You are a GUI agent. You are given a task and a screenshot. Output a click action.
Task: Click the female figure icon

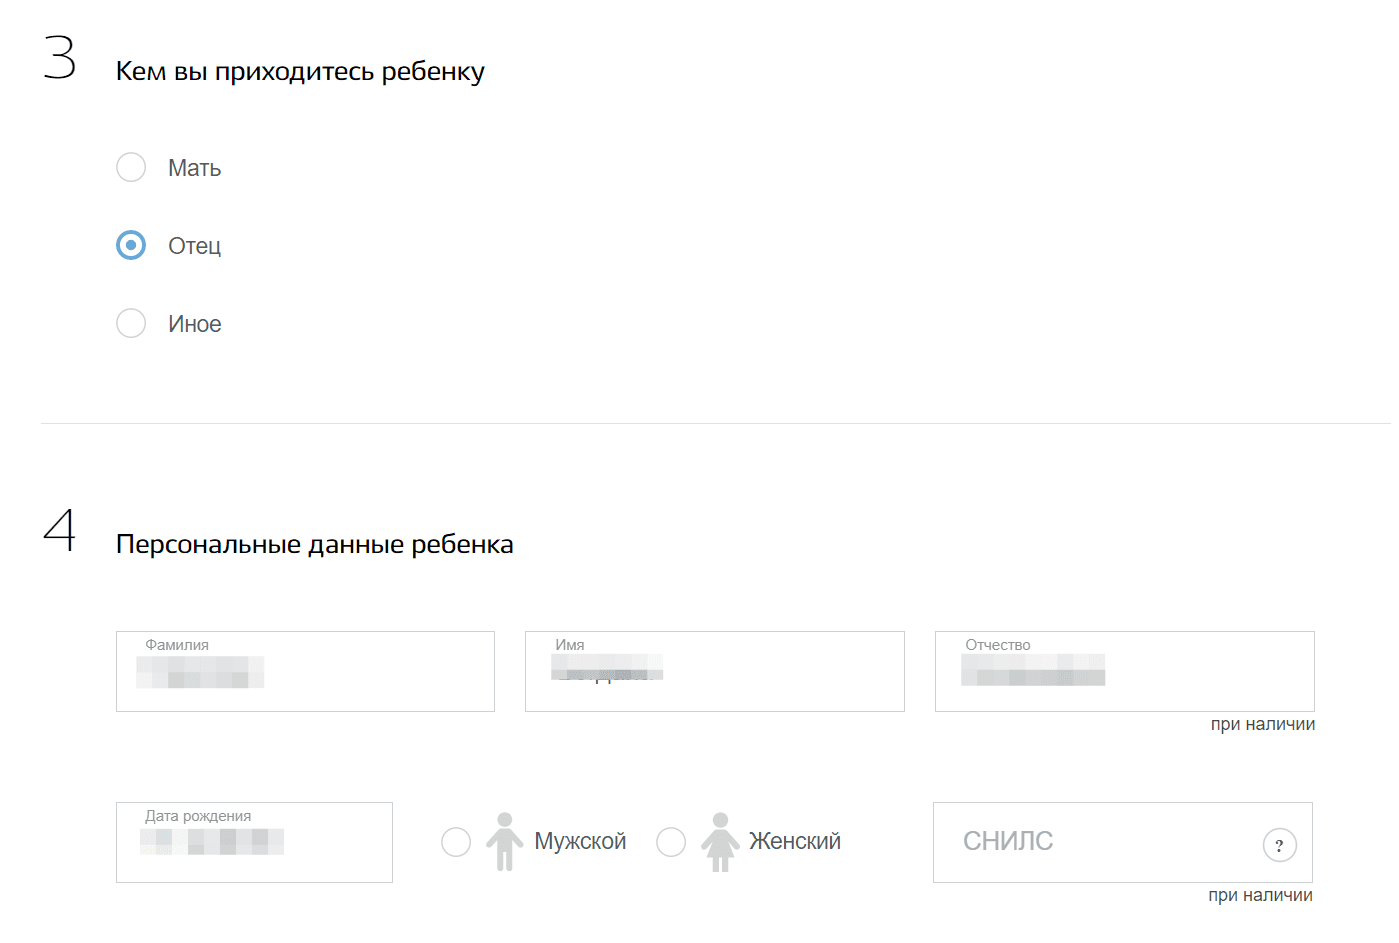click(x=720, y=842)
